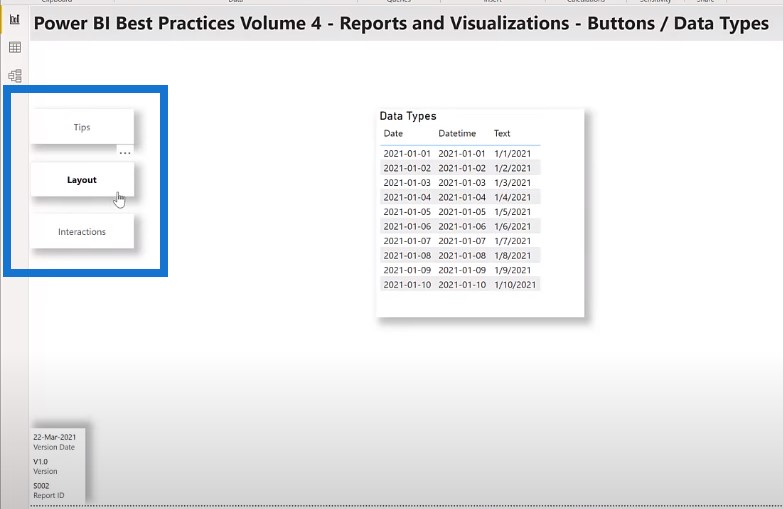Switch to the Data table view icon
Viewport: 783px width, 509px height.
(14, 47)
